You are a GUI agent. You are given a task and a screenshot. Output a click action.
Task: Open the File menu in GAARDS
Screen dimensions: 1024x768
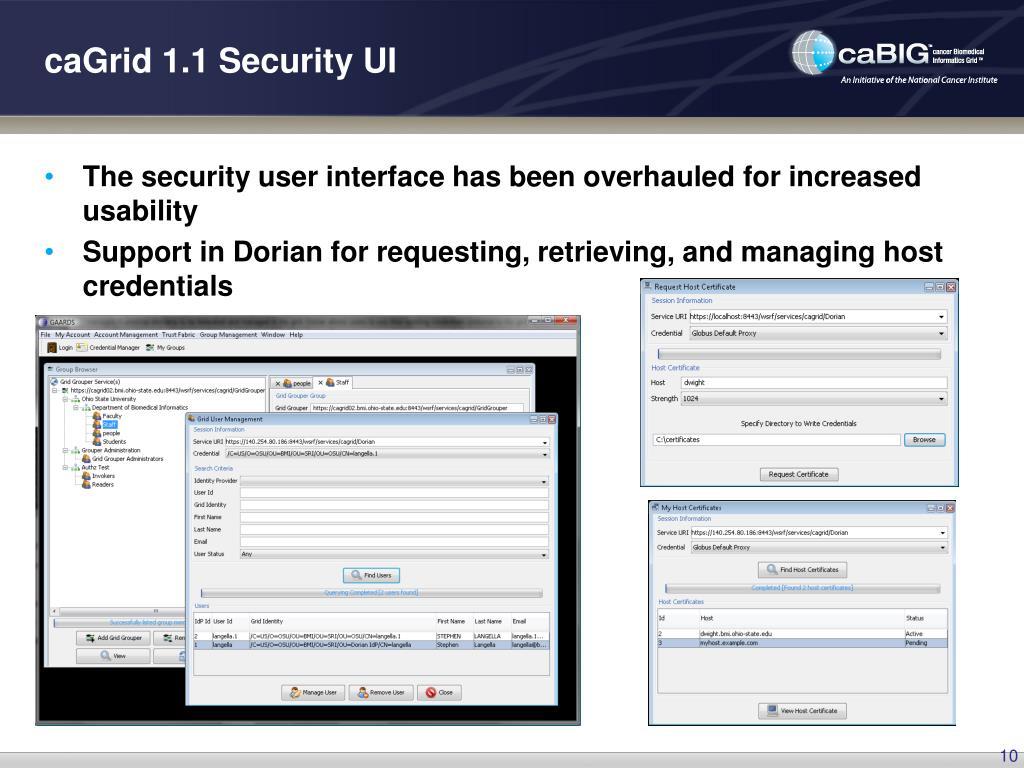click(x=45, y=334)
